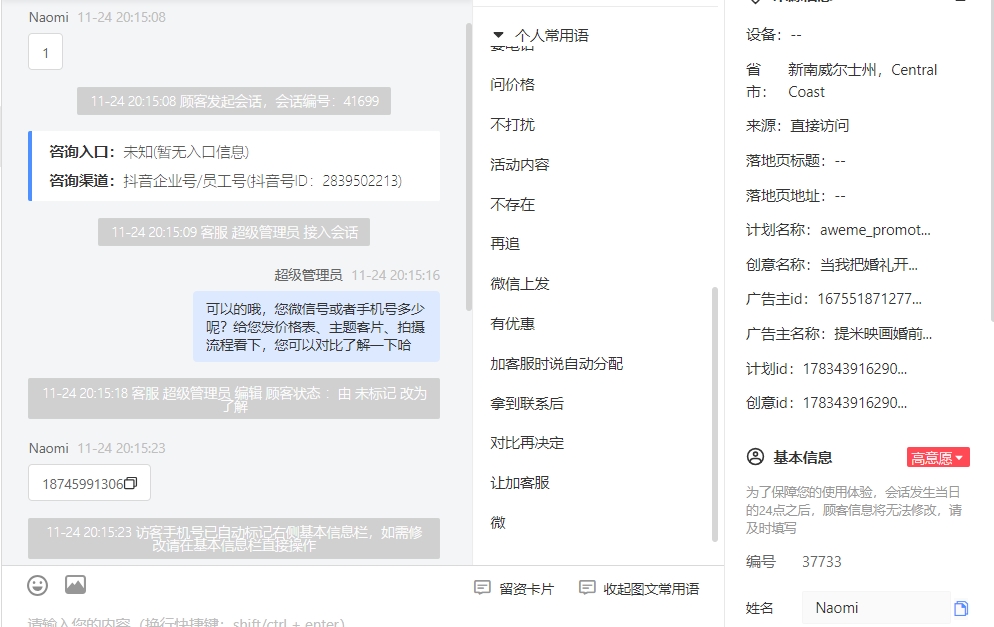Select quick phrase 微信上发
This screenshot has width=994, height=627.
[x=520, y=283]
